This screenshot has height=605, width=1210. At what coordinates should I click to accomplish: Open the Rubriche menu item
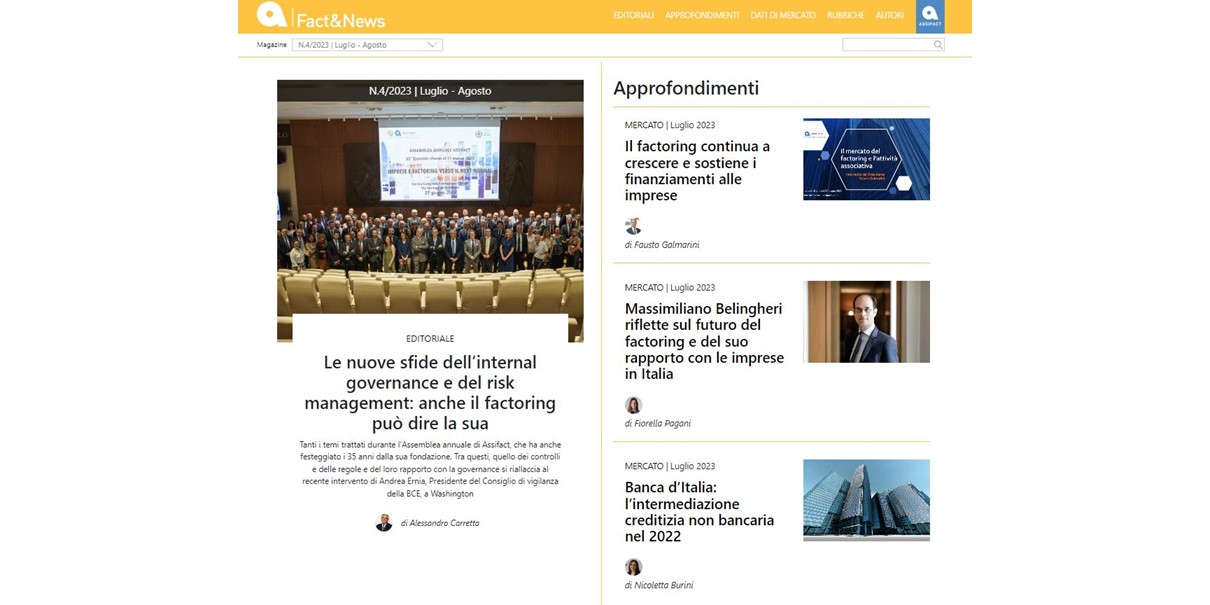point(845,16)
